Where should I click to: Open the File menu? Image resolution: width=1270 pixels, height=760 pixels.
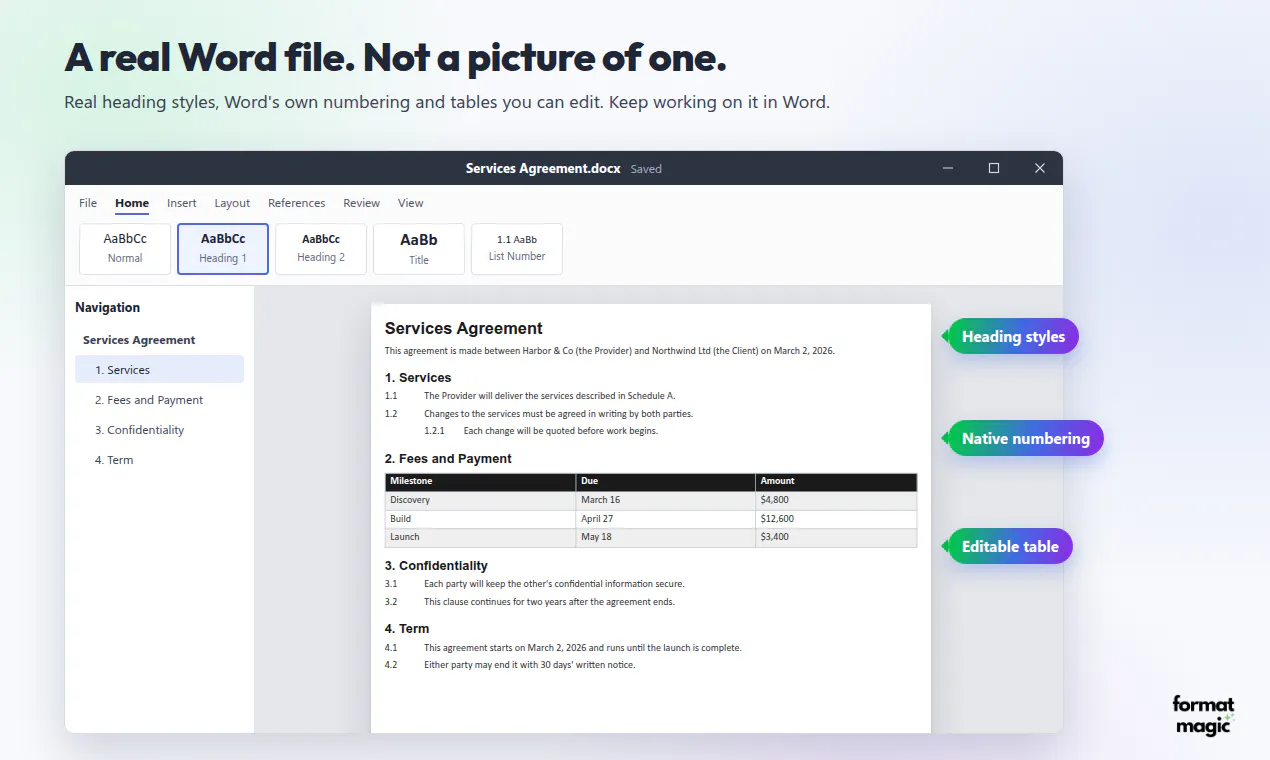[88, 203]
